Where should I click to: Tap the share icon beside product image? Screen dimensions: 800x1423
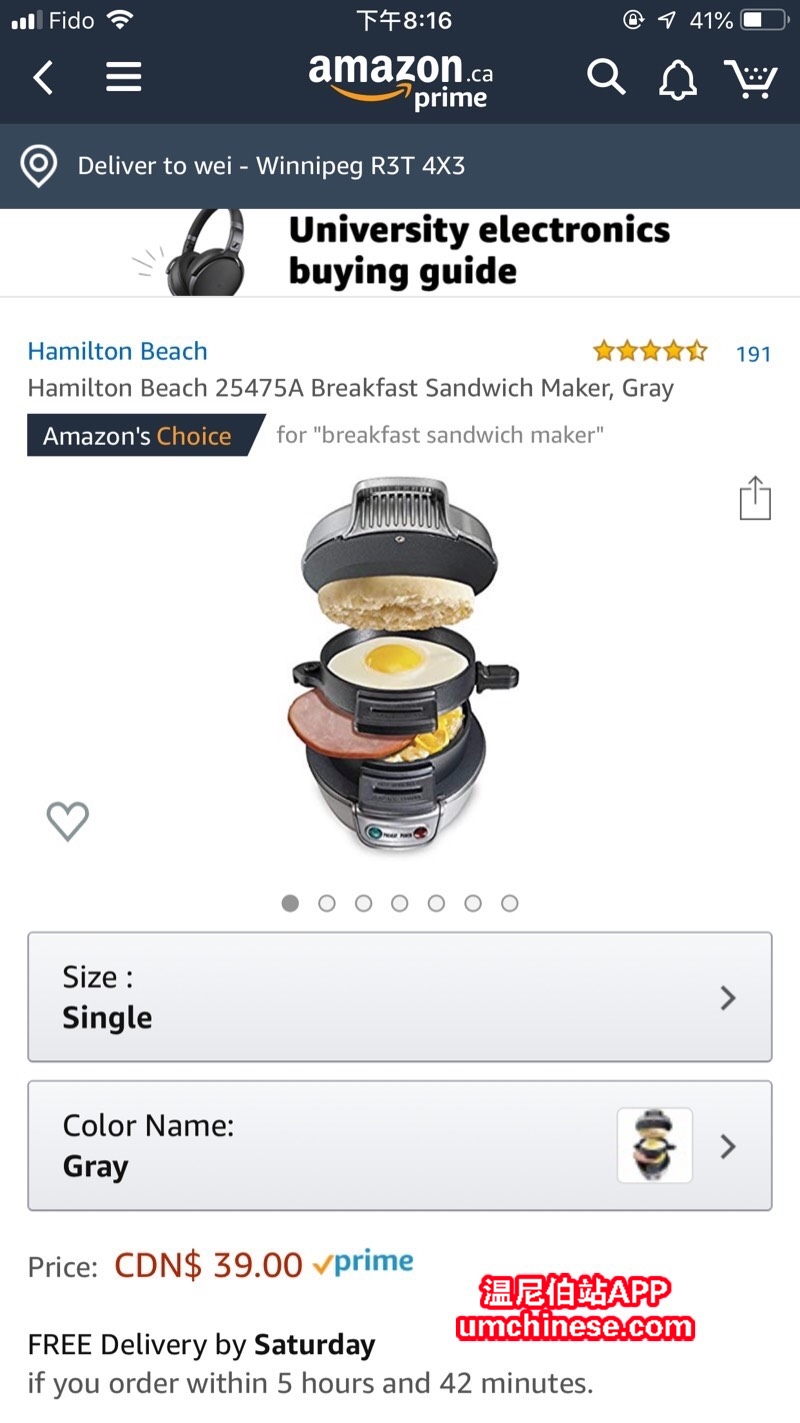pos(755,498)
